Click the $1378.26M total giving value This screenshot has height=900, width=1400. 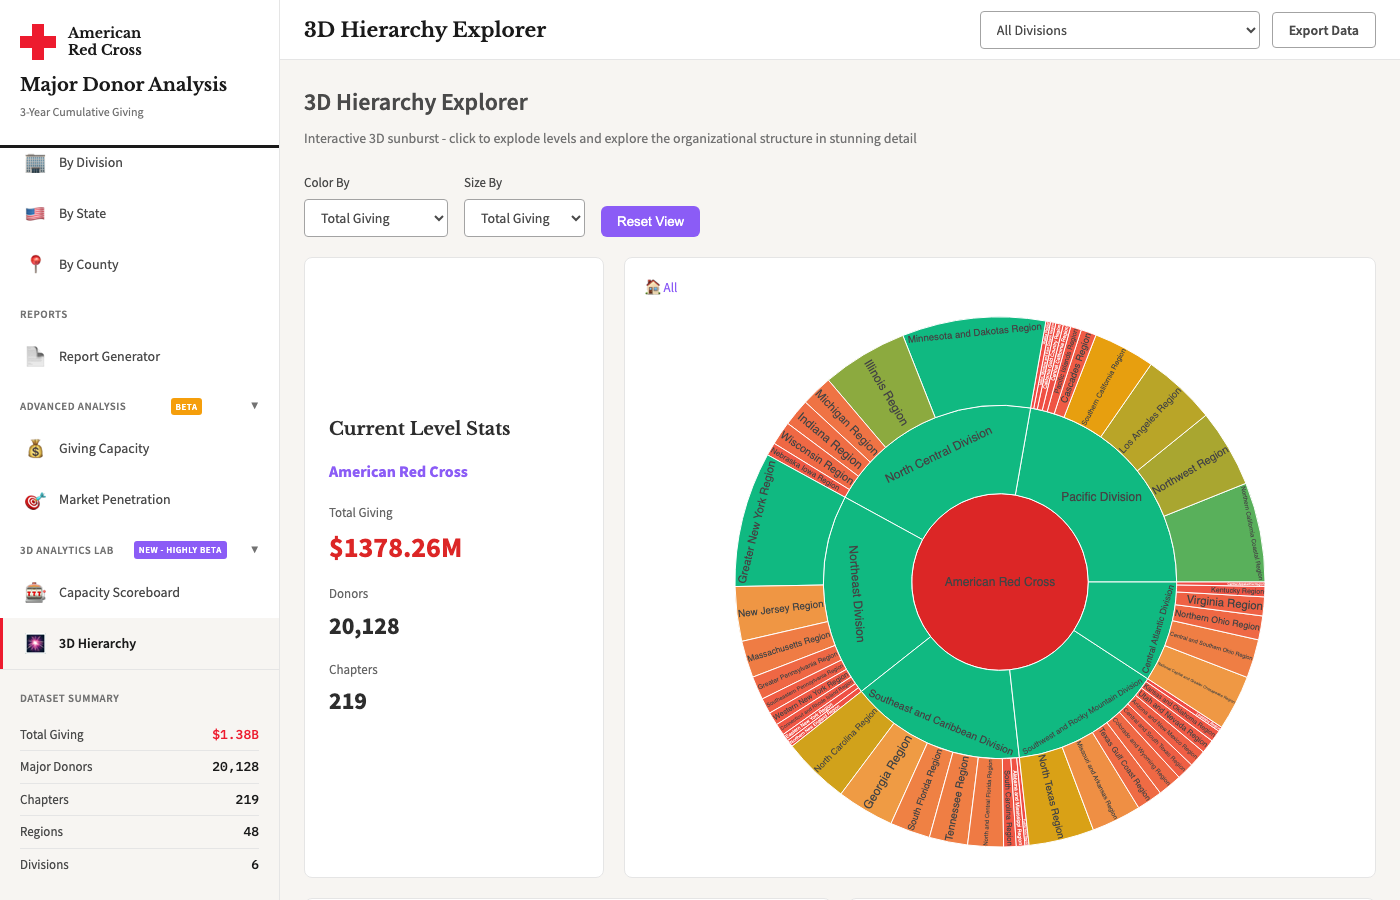point(395,548)
